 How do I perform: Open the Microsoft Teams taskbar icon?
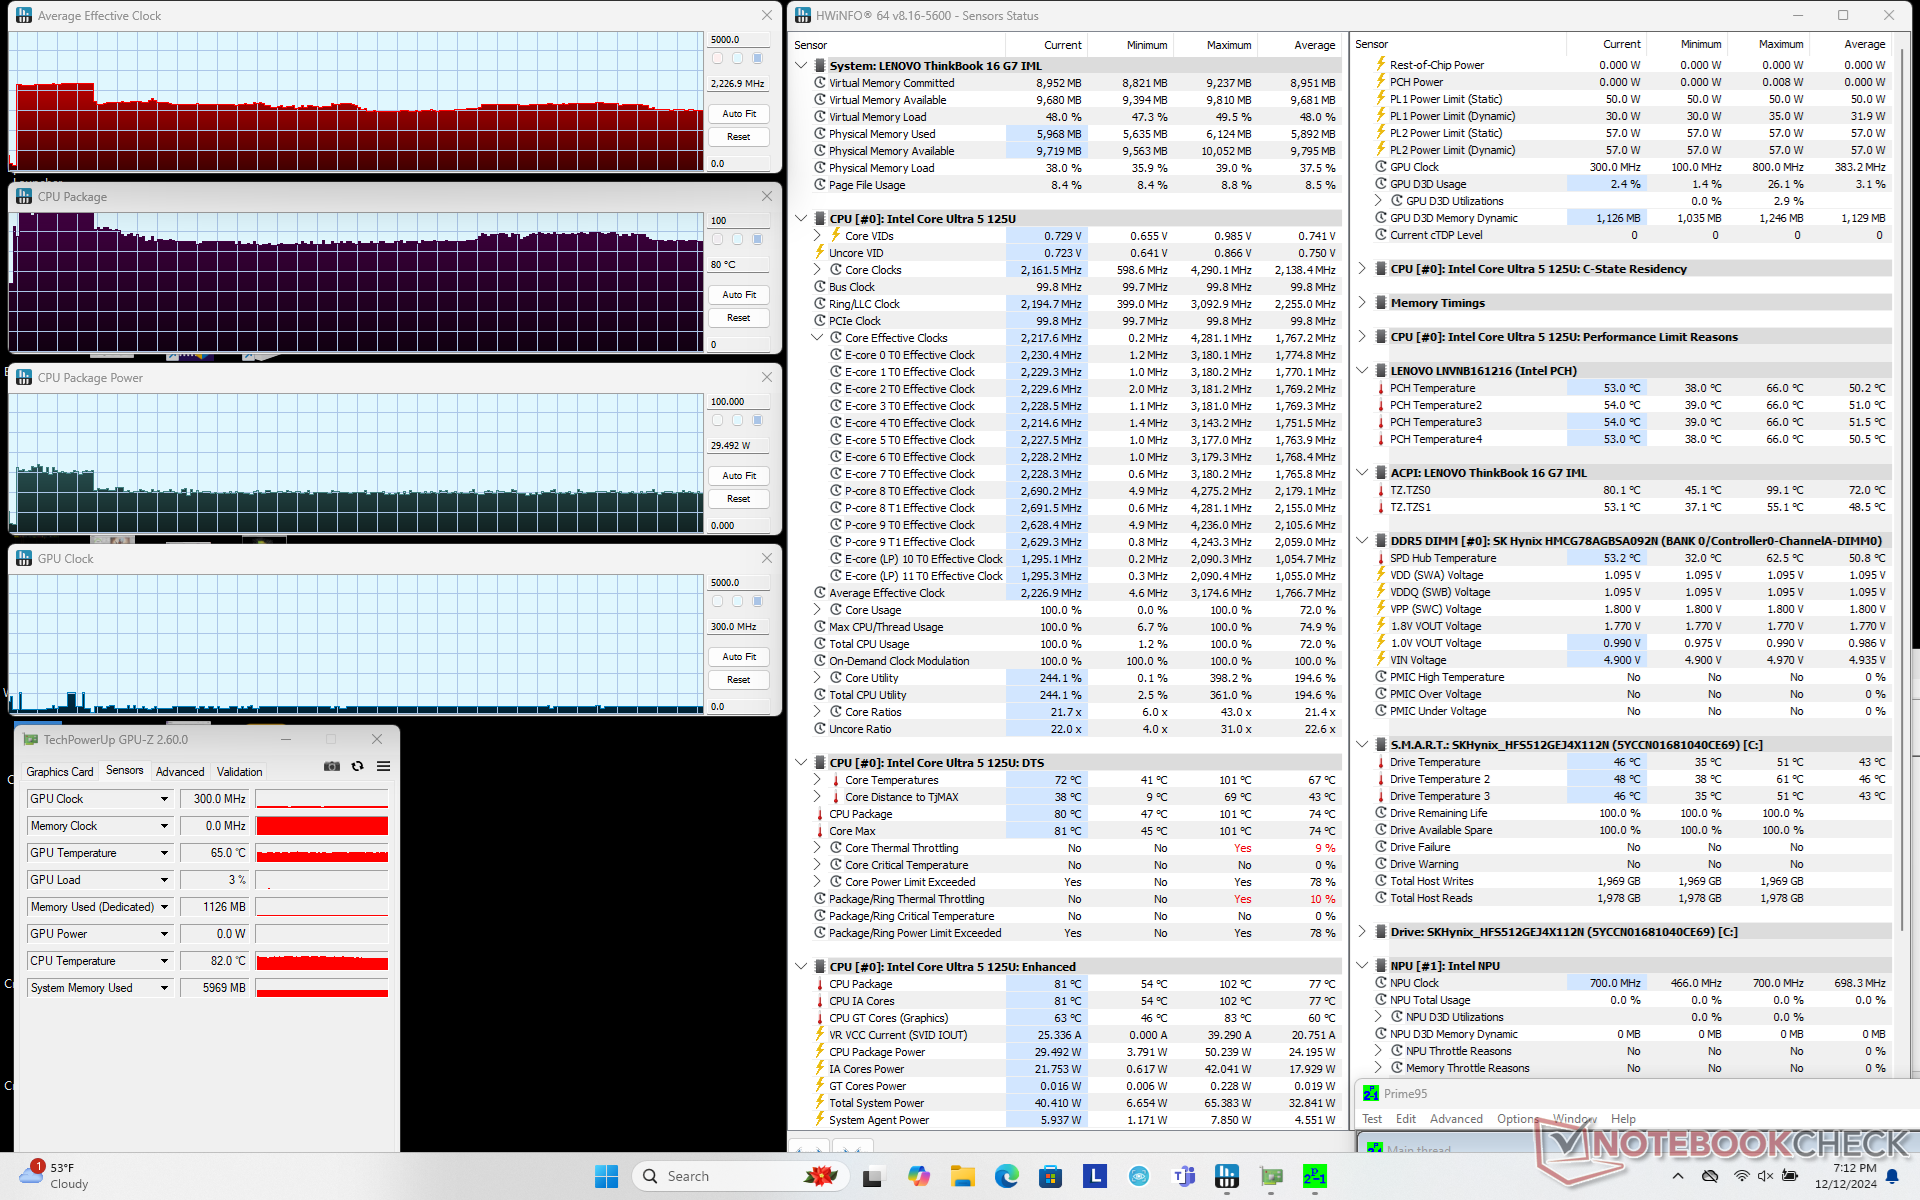pyautogui.click(x=1184, y=1176)
